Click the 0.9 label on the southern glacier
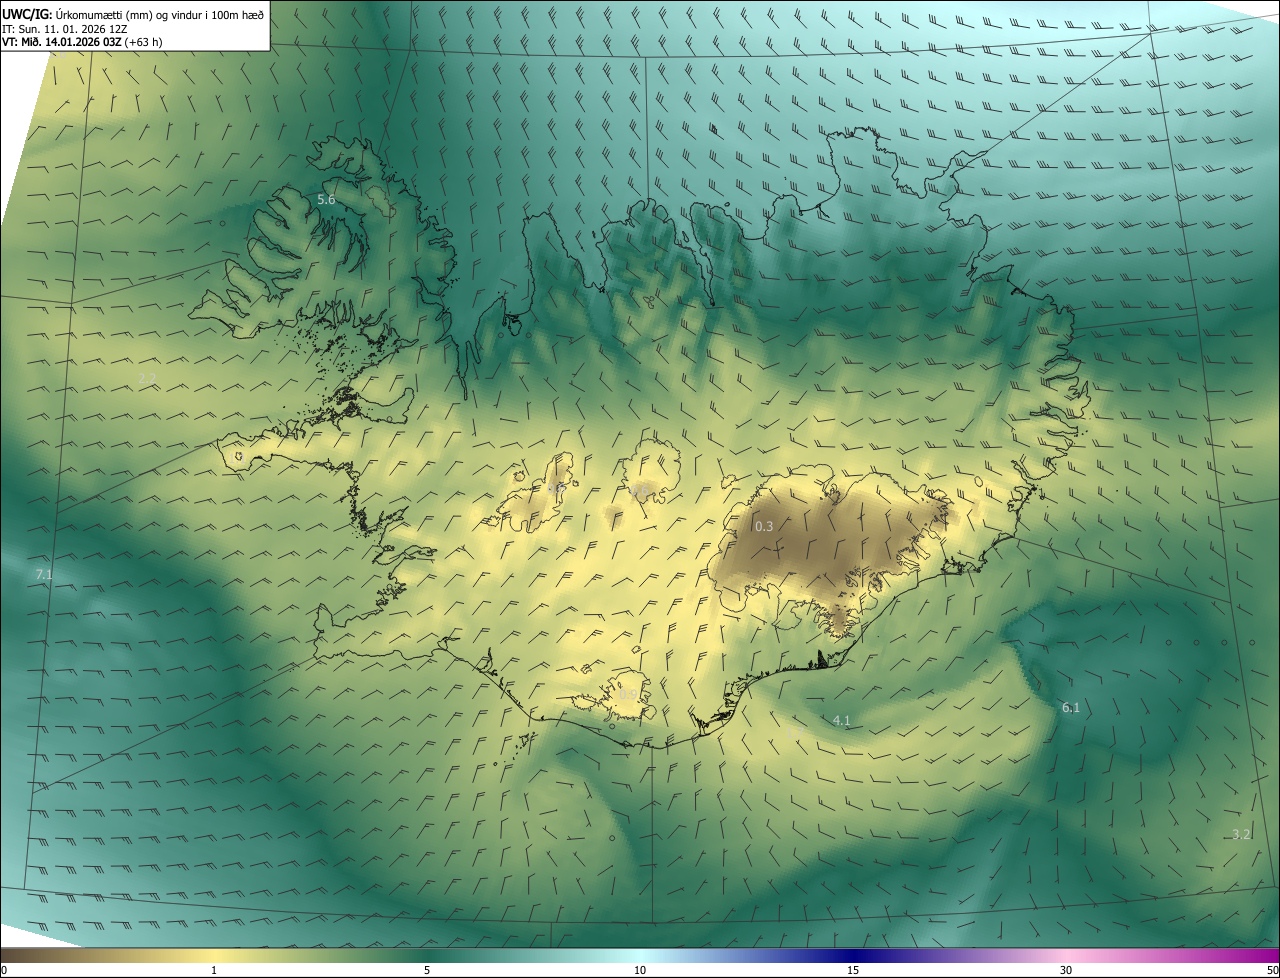Screen dimensions: 1280x978 pos(628,694)
